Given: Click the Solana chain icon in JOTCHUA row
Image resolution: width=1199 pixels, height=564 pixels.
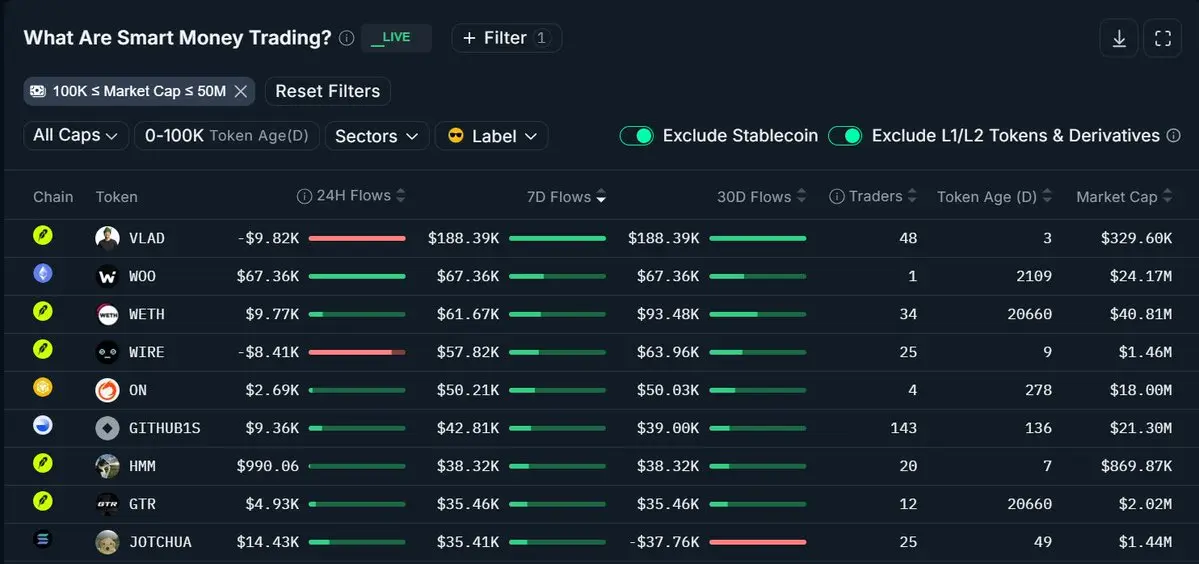Looking at the screenshot, I should 43,540.
